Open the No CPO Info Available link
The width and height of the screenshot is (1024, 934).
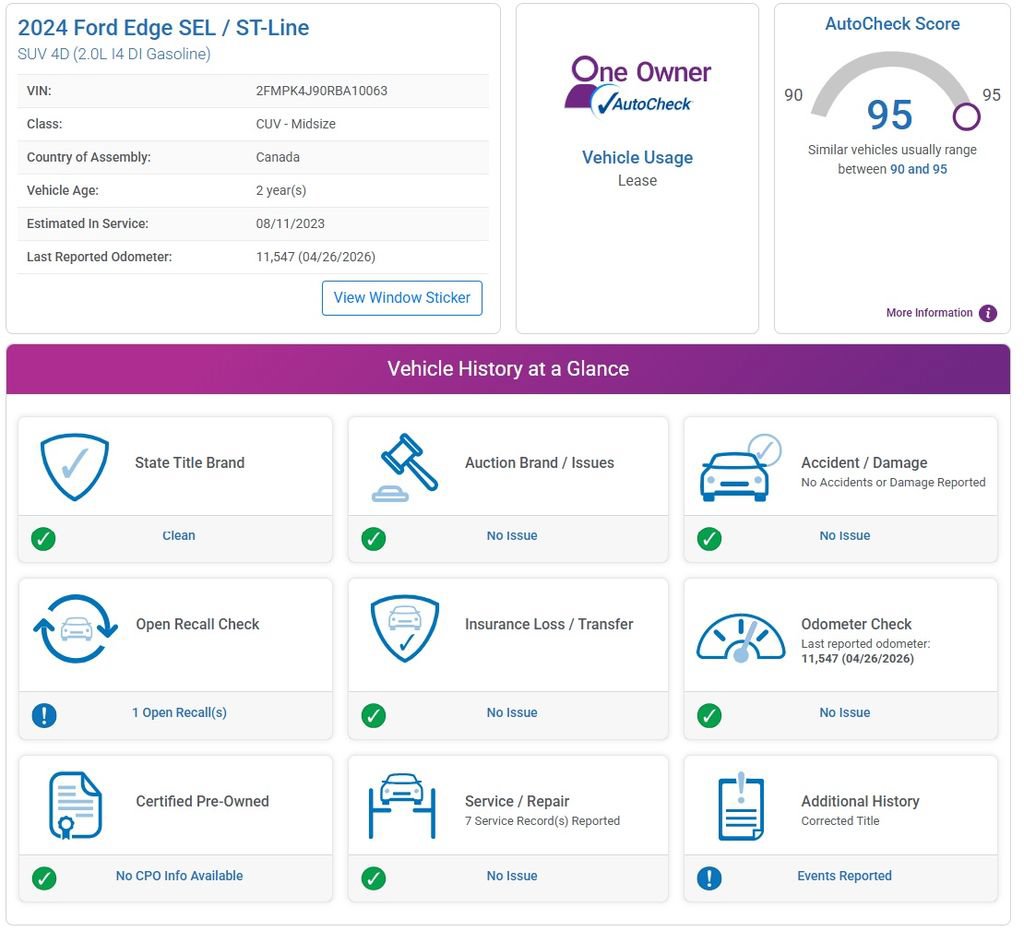click(x=180, y=876)
